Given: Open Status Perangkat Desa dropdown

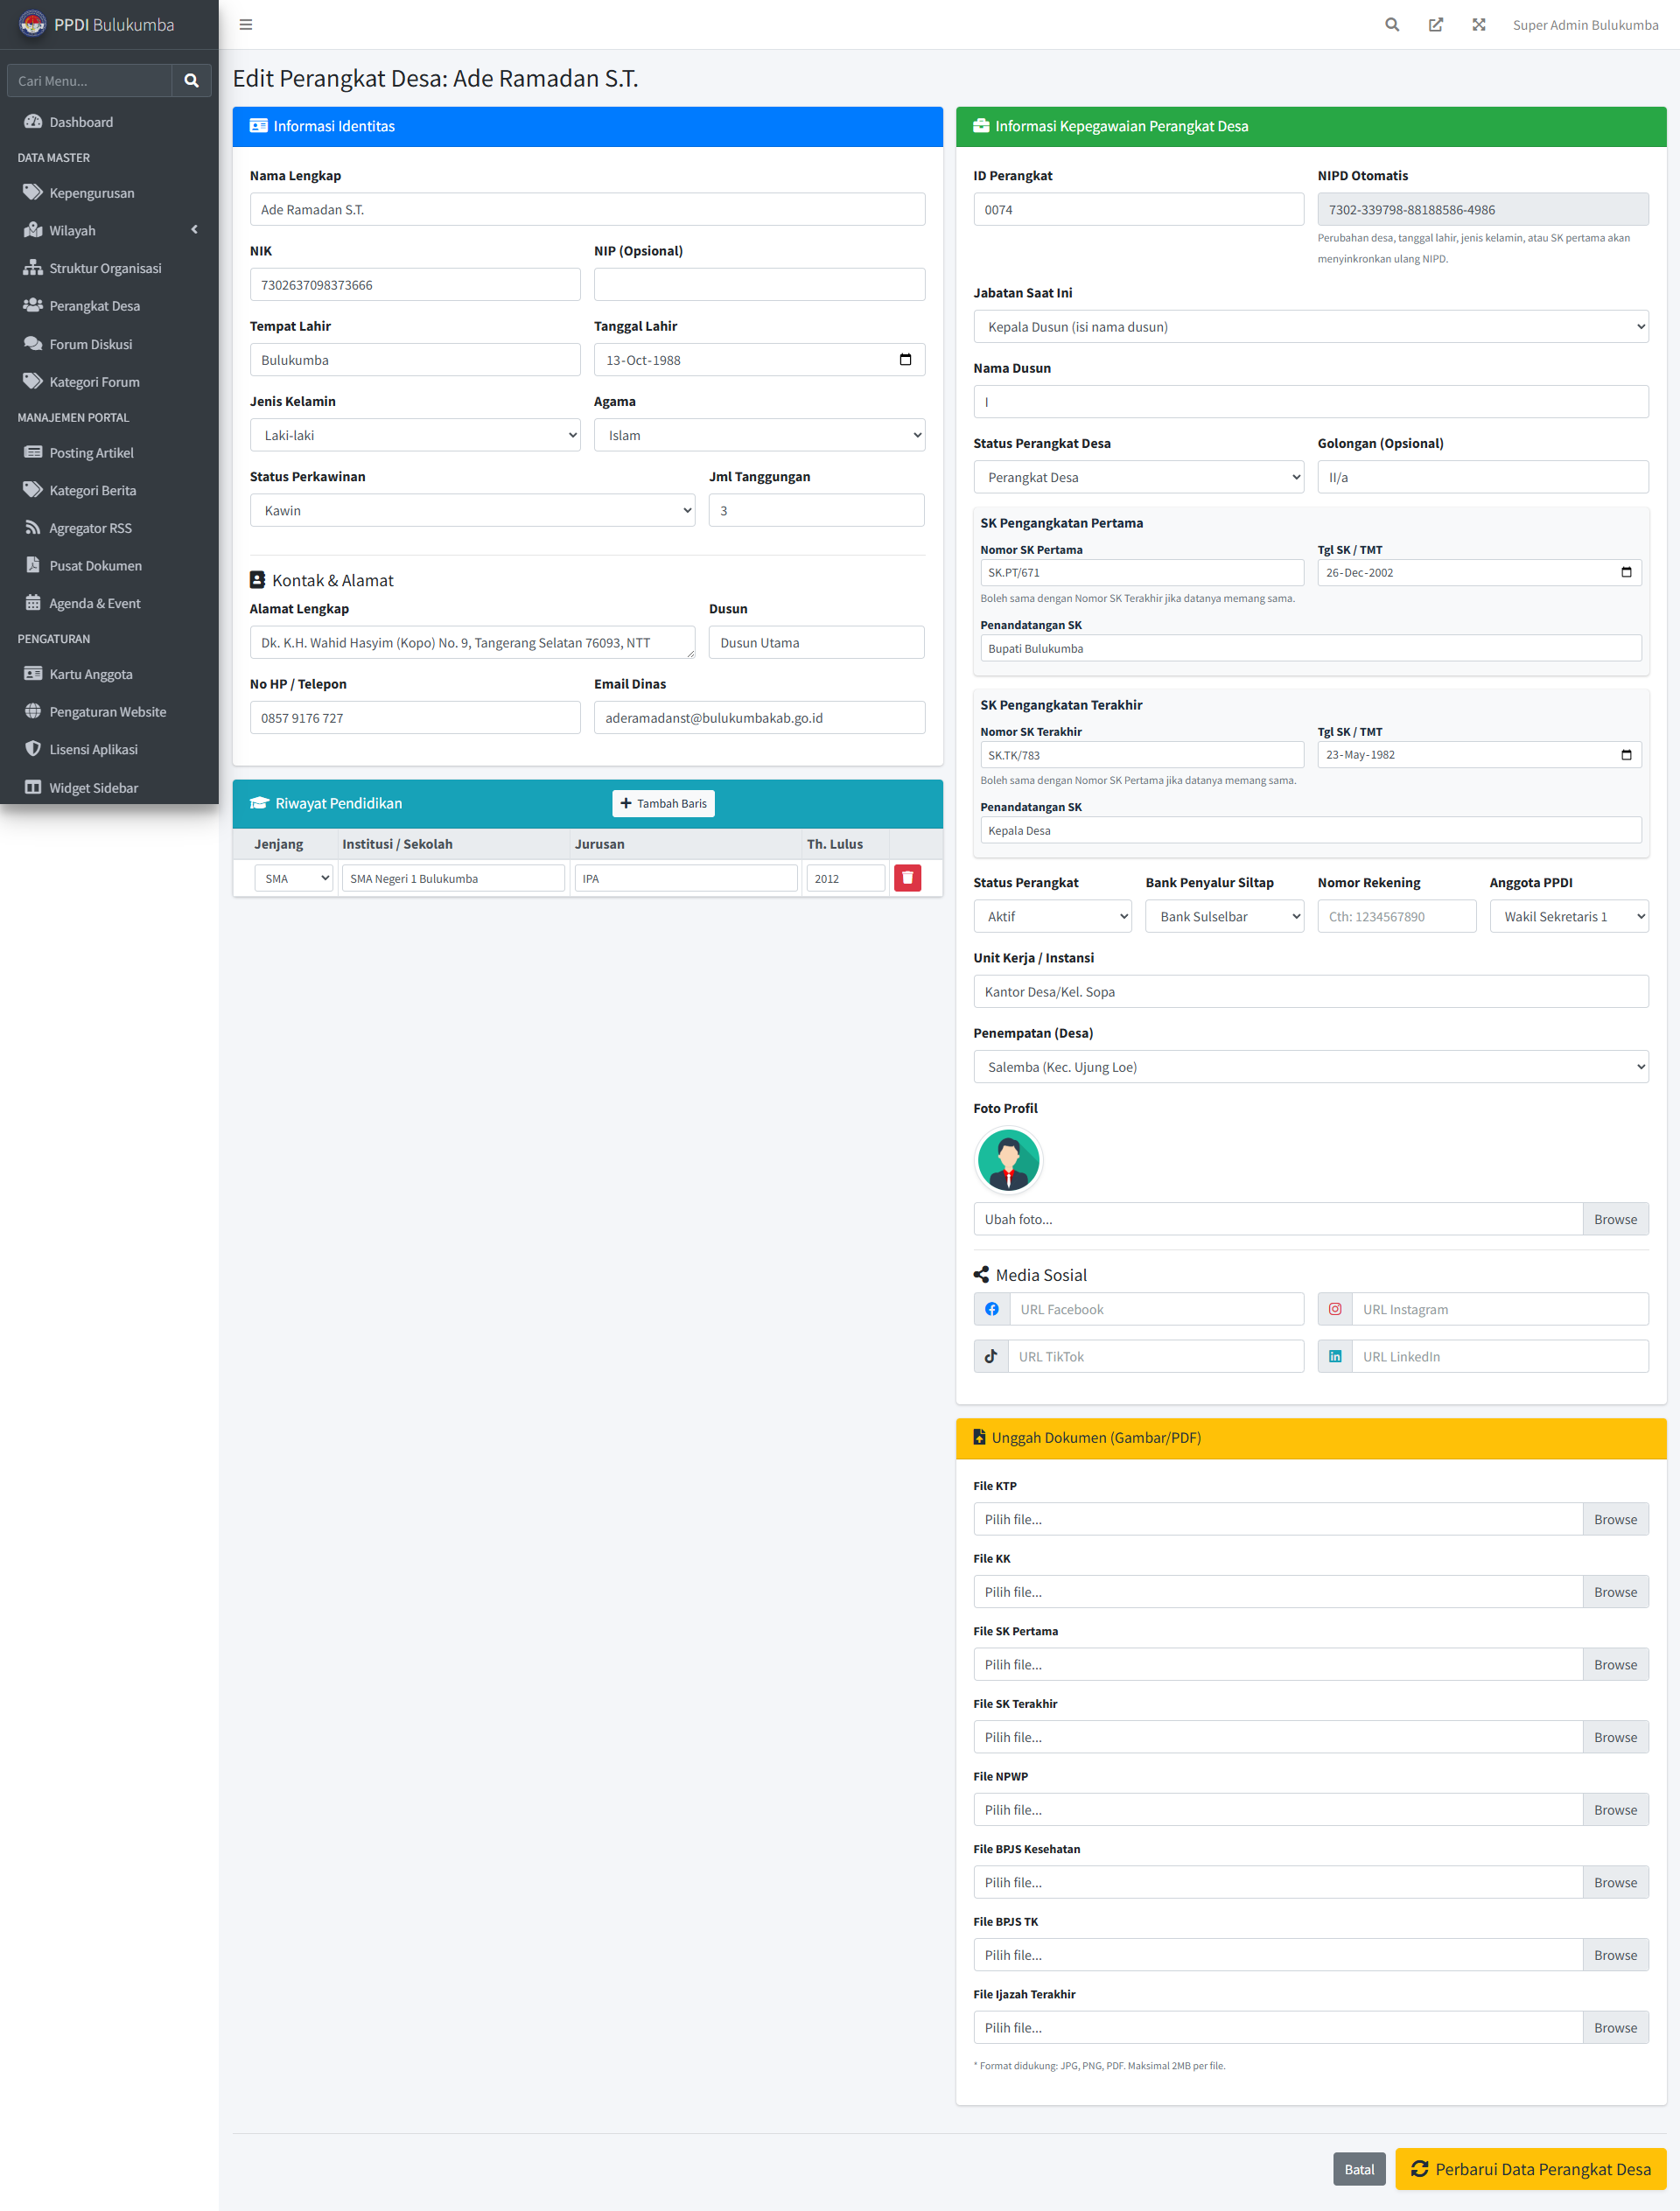Looking at the screenshot, I should click(1139, 477).
